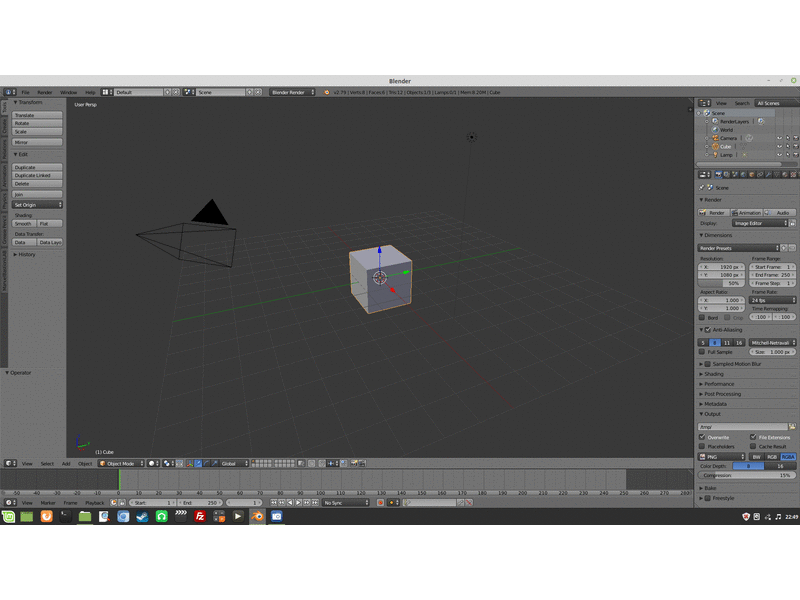Open the 24 fps frame rate dropdown

point(772,301)
